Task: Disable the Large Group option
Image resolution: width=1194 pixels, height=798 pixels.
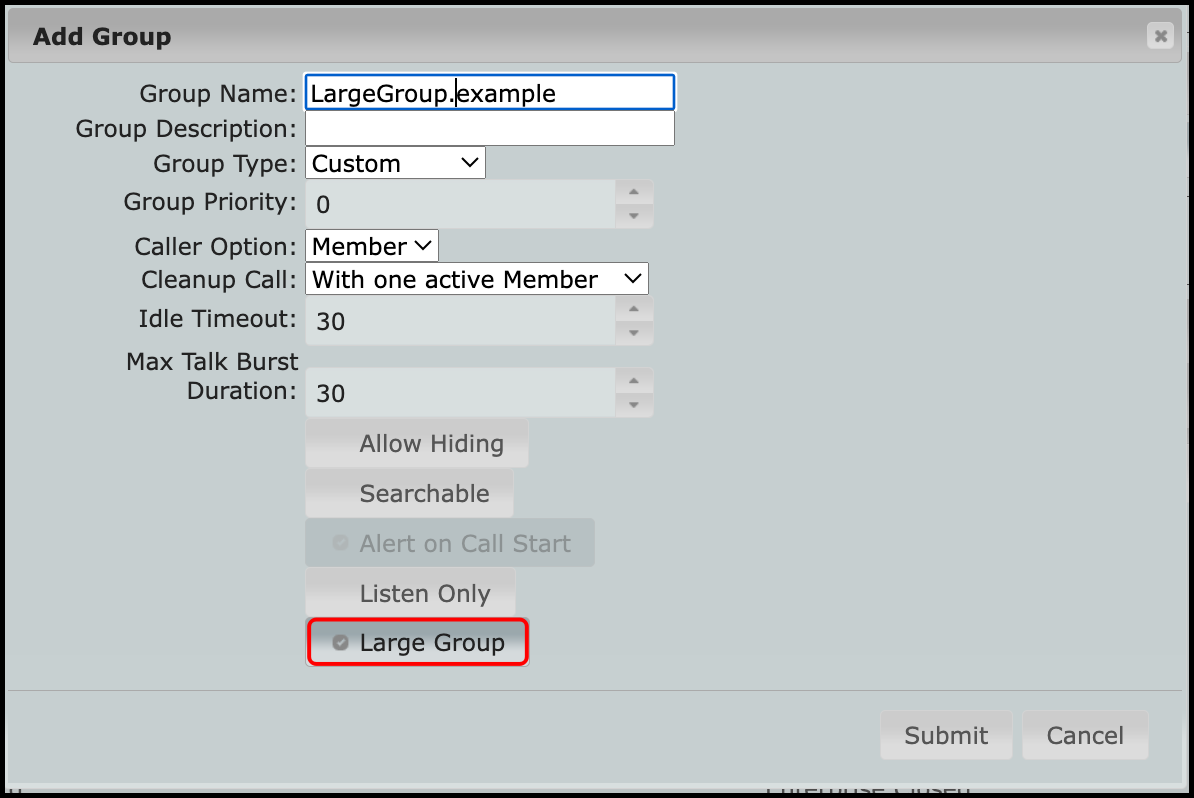Action: 417,643
